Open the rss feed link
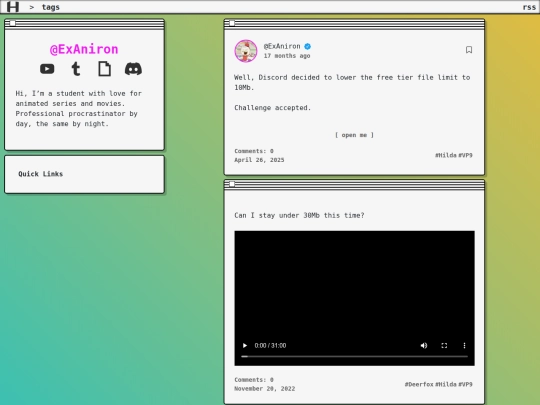Viewport: 540px width, 405px height. tap(529, 7)
